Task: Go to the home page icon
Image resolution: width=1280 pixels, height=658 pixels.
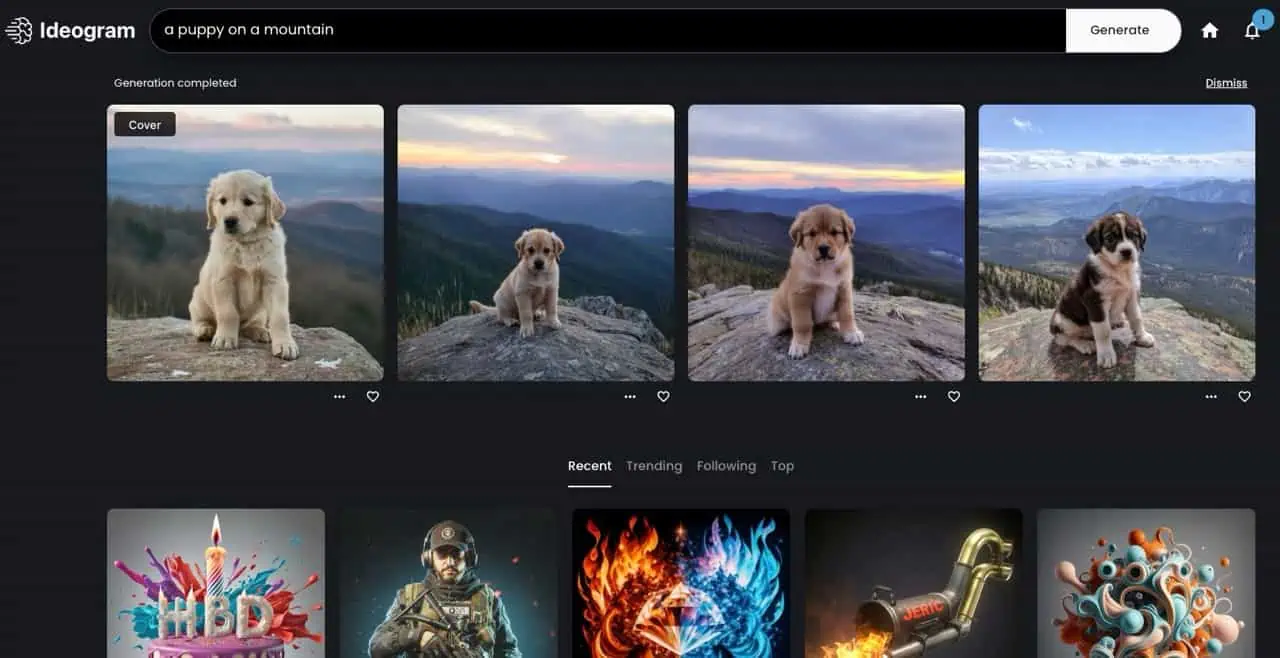Action: pyautogui.click(x=1209, y=31)
